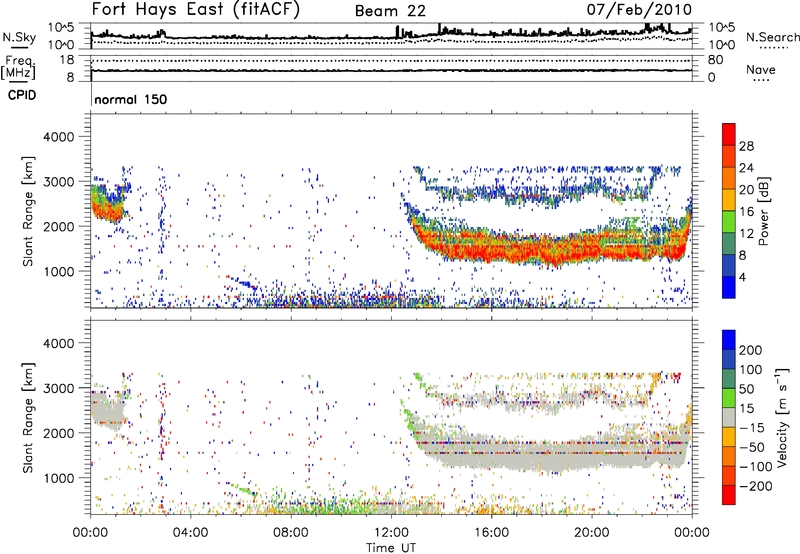Click the 1000 tick of velocity panel

point(58,478)
